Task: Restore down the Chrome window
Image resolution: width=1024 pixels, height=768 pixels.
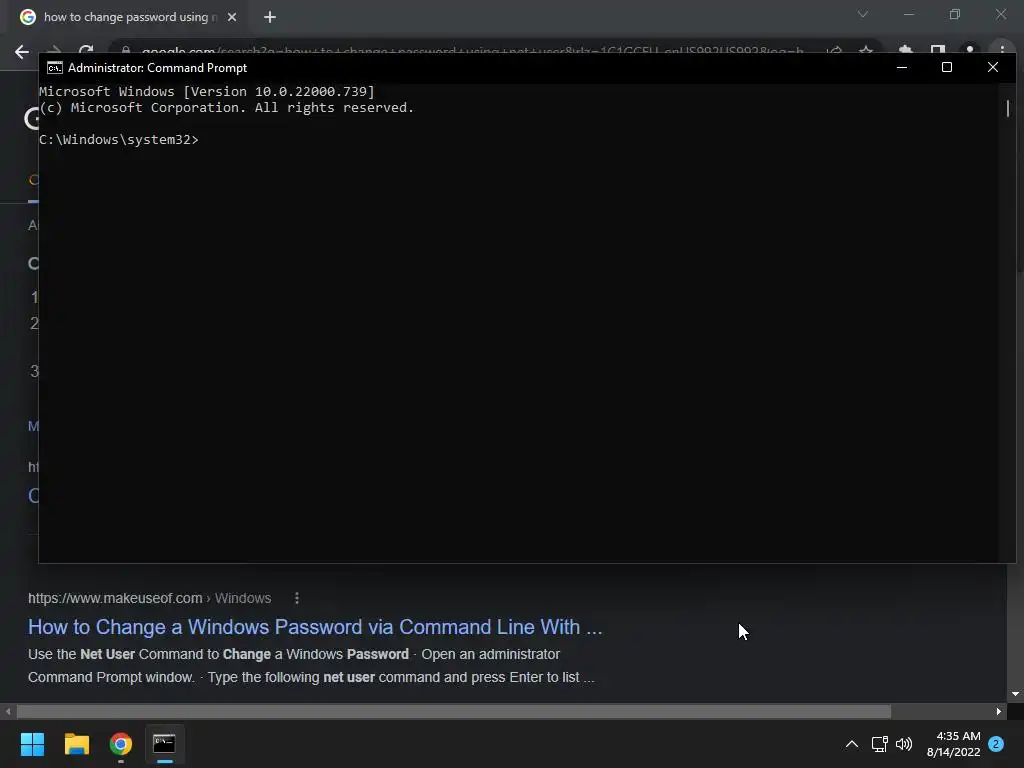Action: [x=955, y=14]
